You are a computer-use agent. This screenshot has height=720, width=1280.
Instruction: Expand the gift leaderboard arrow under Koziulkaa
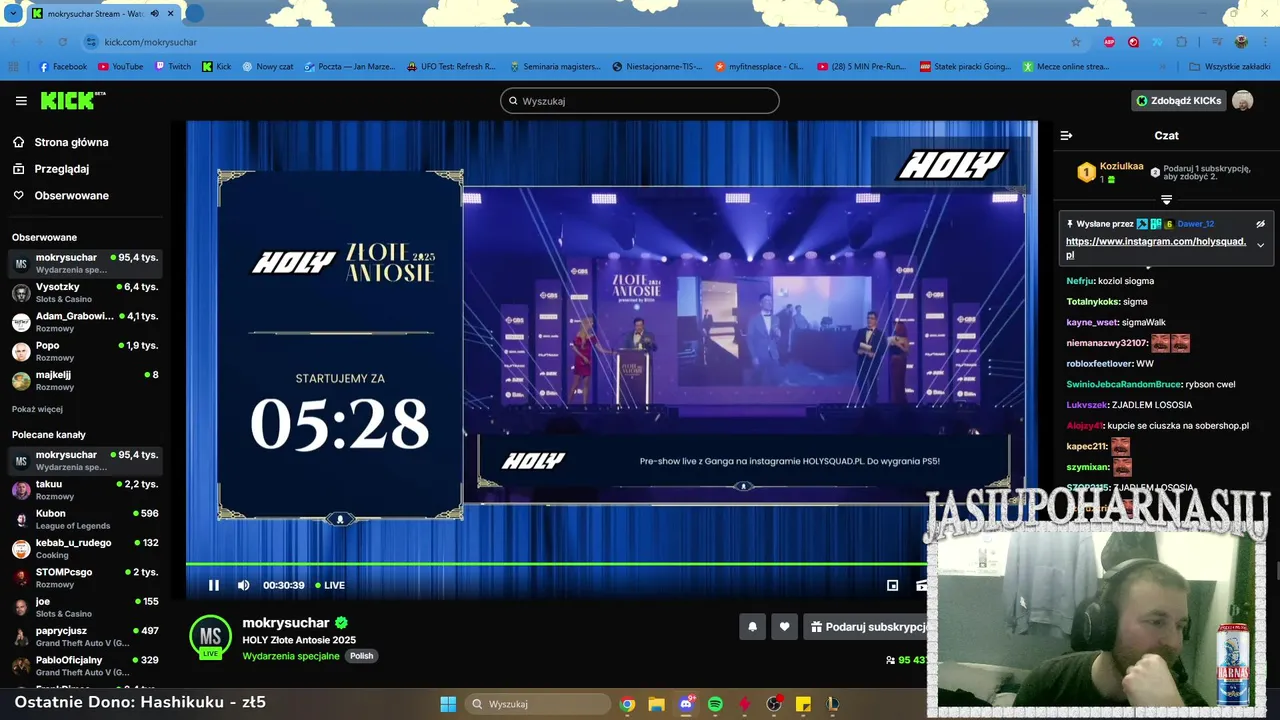[x=1166, y=200]
